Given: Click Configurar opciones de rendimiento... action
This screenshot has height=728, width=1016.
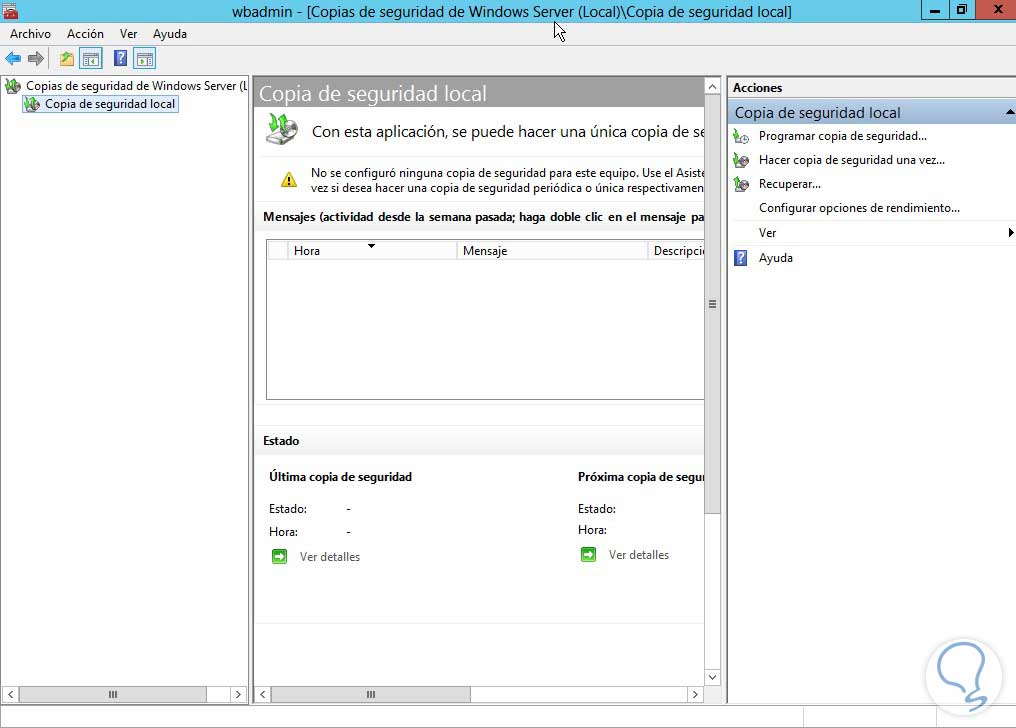Looking at the screenshot, I should (859, 208).
